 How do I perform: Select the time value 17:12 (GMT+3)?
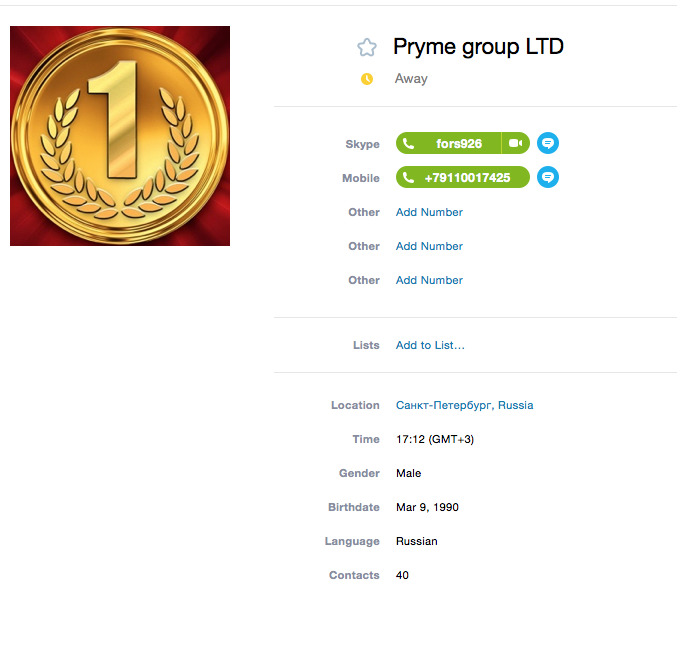[x=435, y=439]
